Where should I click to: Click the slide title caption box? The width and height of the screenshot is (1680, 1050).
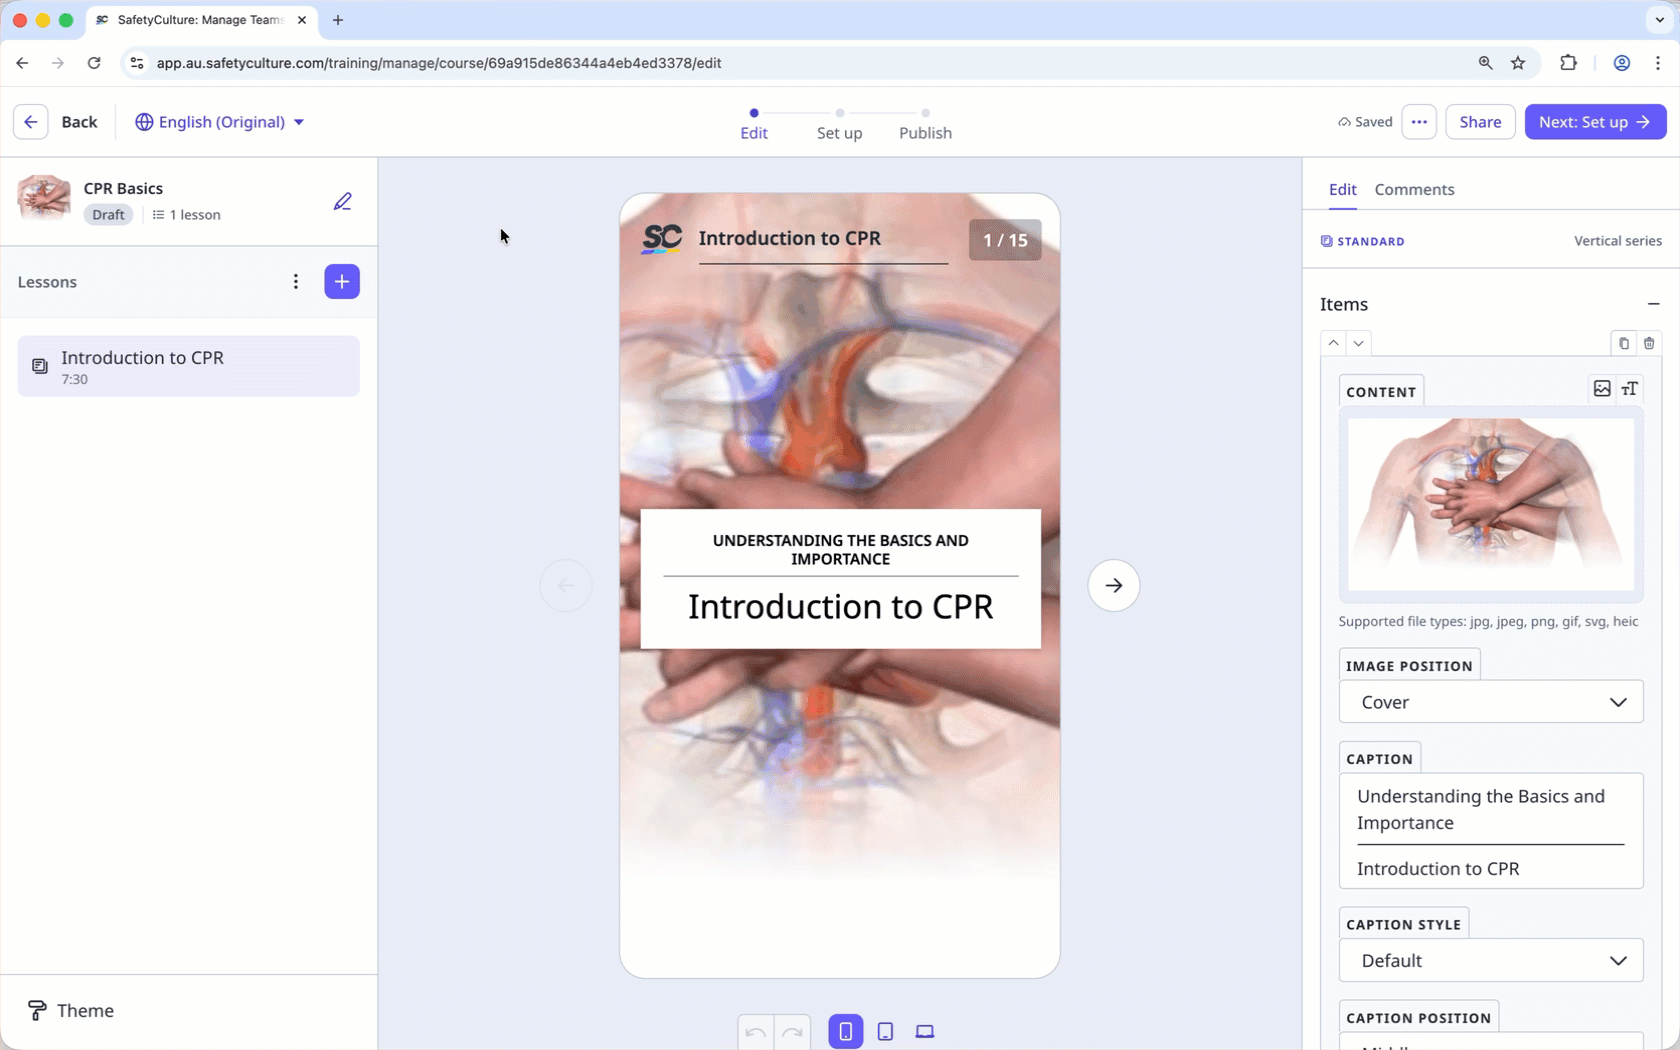[840, 579]
